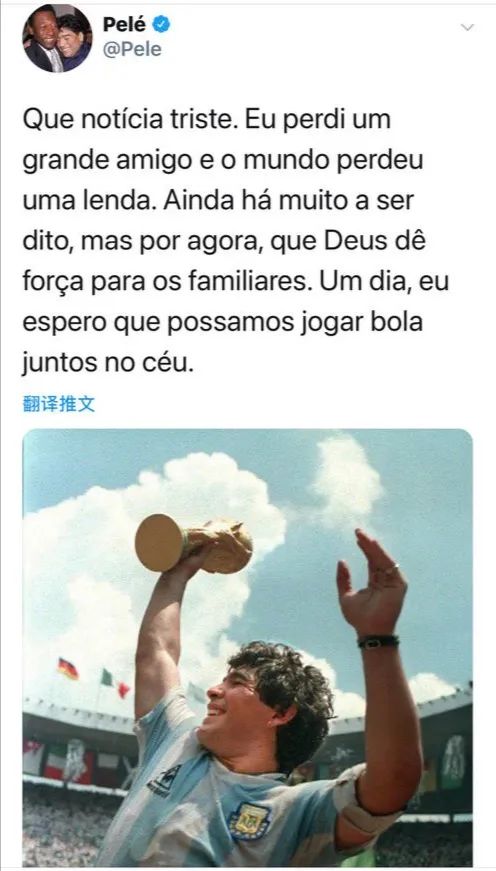Click the 翻译推文 translate tweet link

click(x=59, y=404)
